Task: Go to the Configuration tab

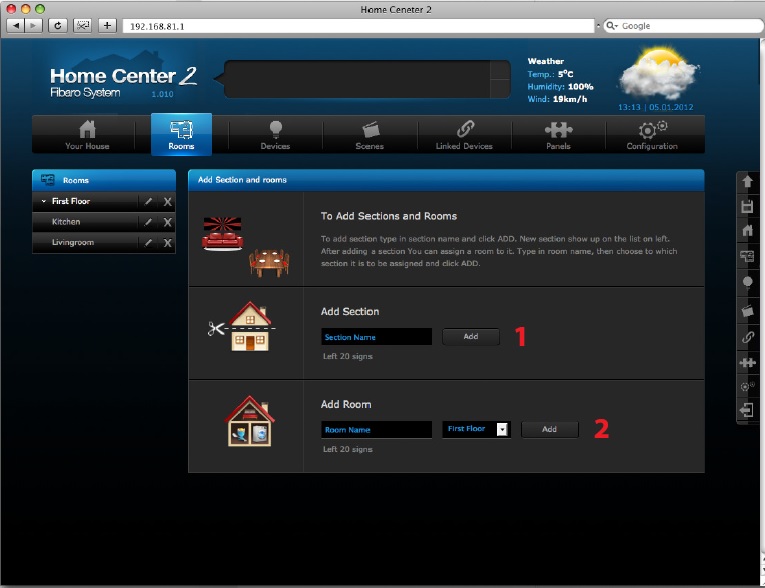Action: (x=652, y=134)
